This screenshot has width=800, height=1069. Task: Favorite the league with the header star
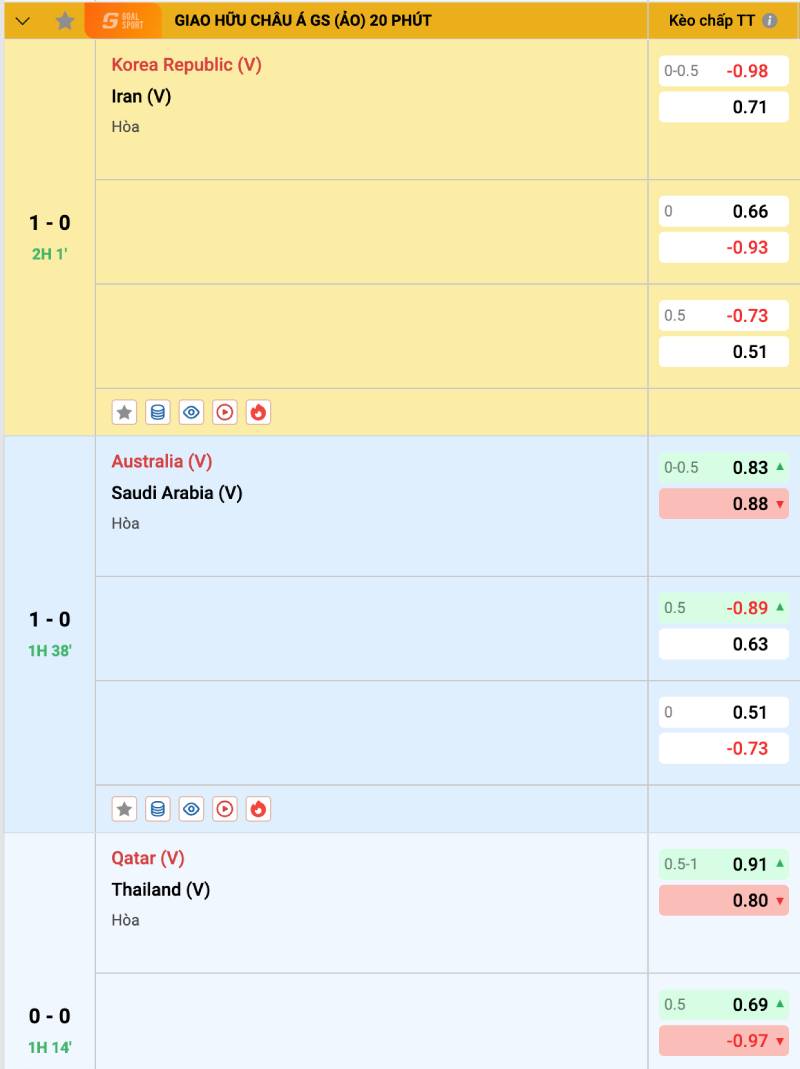65,21
